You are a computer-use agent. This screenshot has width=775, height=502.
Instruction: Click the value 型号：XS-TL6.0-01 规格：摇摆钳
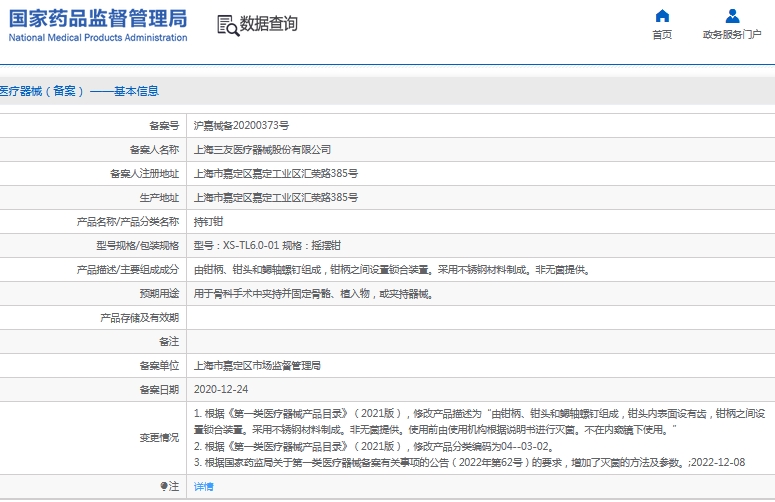point(267,246)
